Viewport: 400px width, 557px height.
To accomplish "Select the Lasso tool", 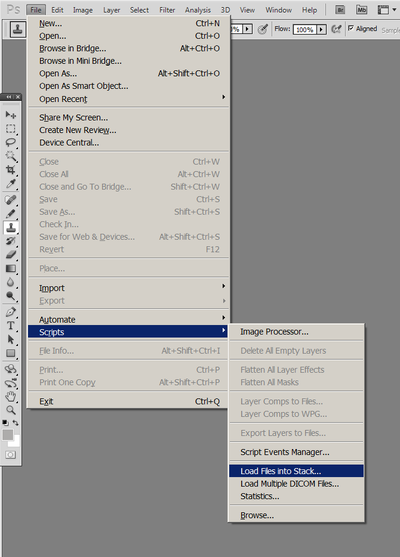I will point(11,142).
